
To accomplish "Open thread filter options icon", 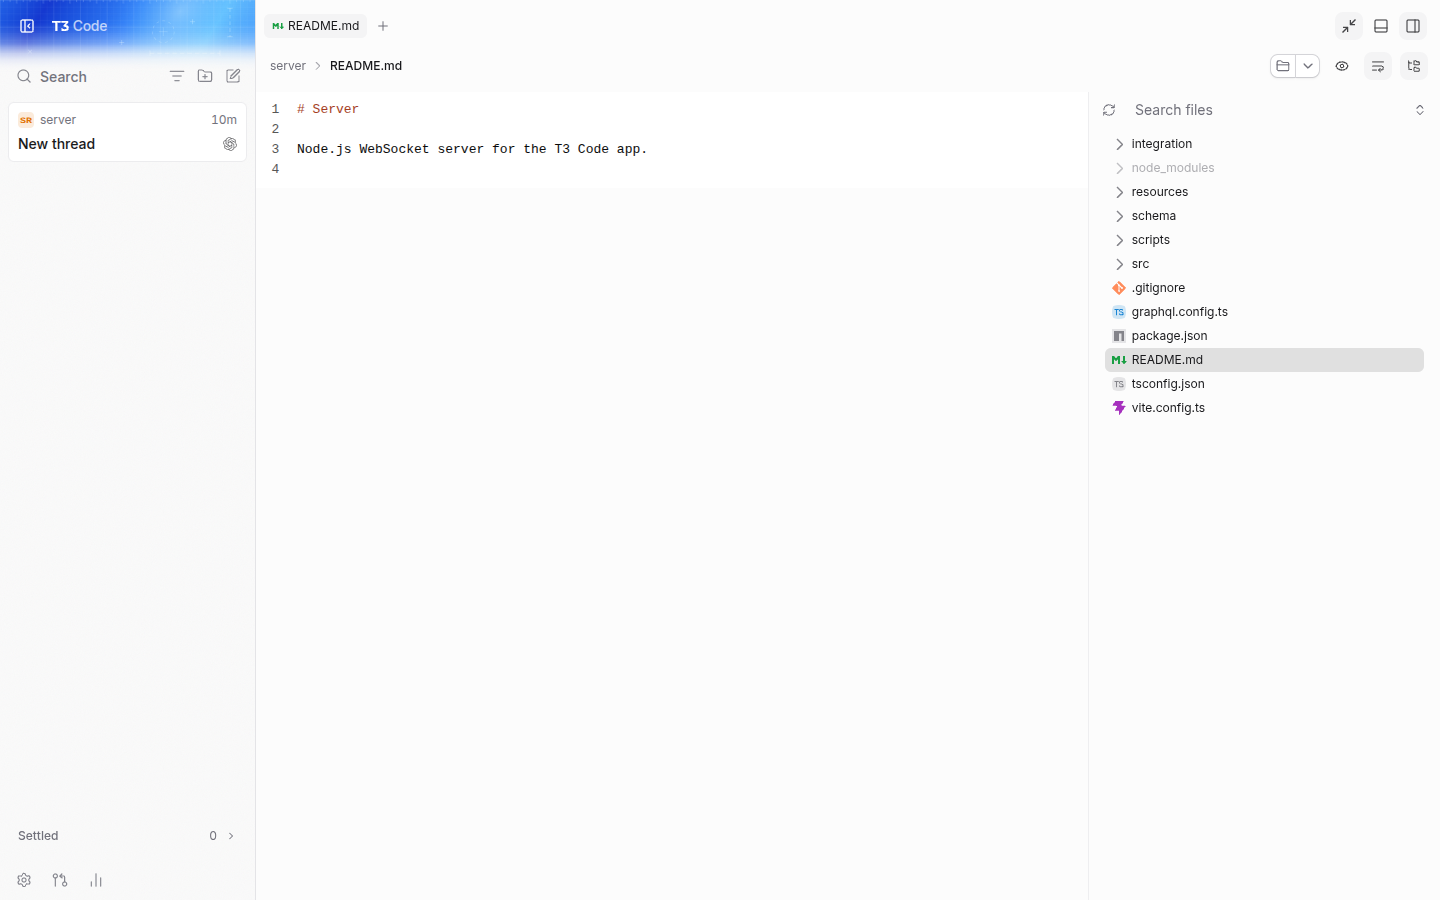I will coord(177,76).
